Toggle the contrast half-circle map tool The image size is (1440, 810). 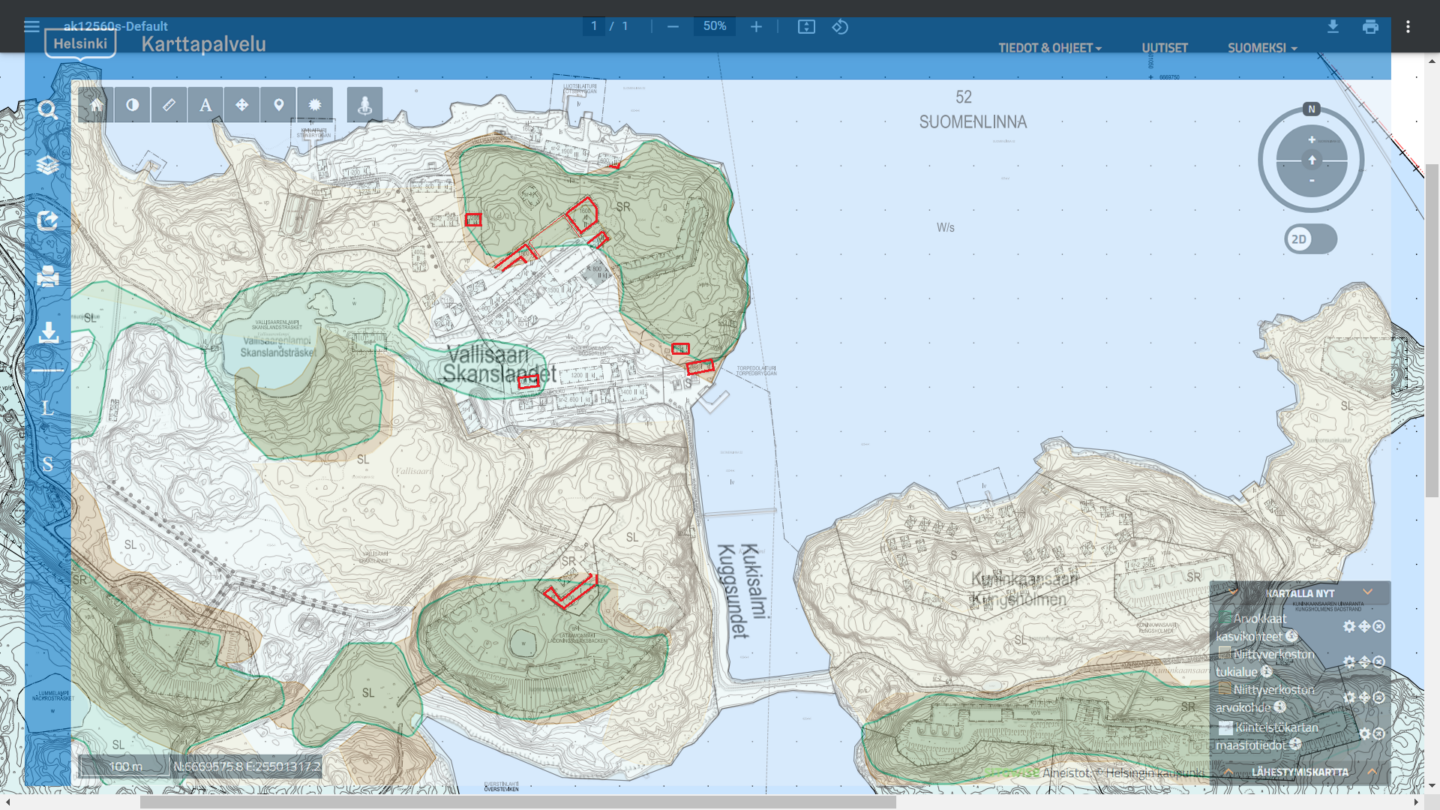pos(132,104)
